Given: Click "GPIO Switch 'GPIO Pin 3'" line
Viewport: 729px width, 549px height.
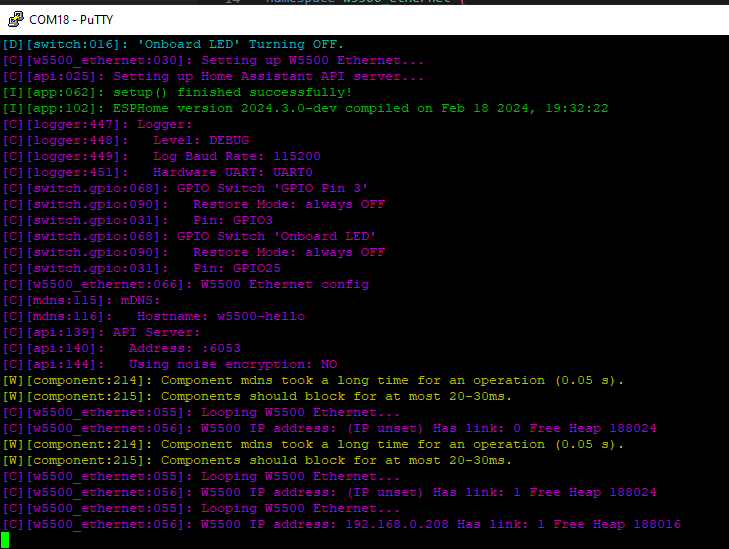Looking at the screenshot, I should (x=186, y=189).
